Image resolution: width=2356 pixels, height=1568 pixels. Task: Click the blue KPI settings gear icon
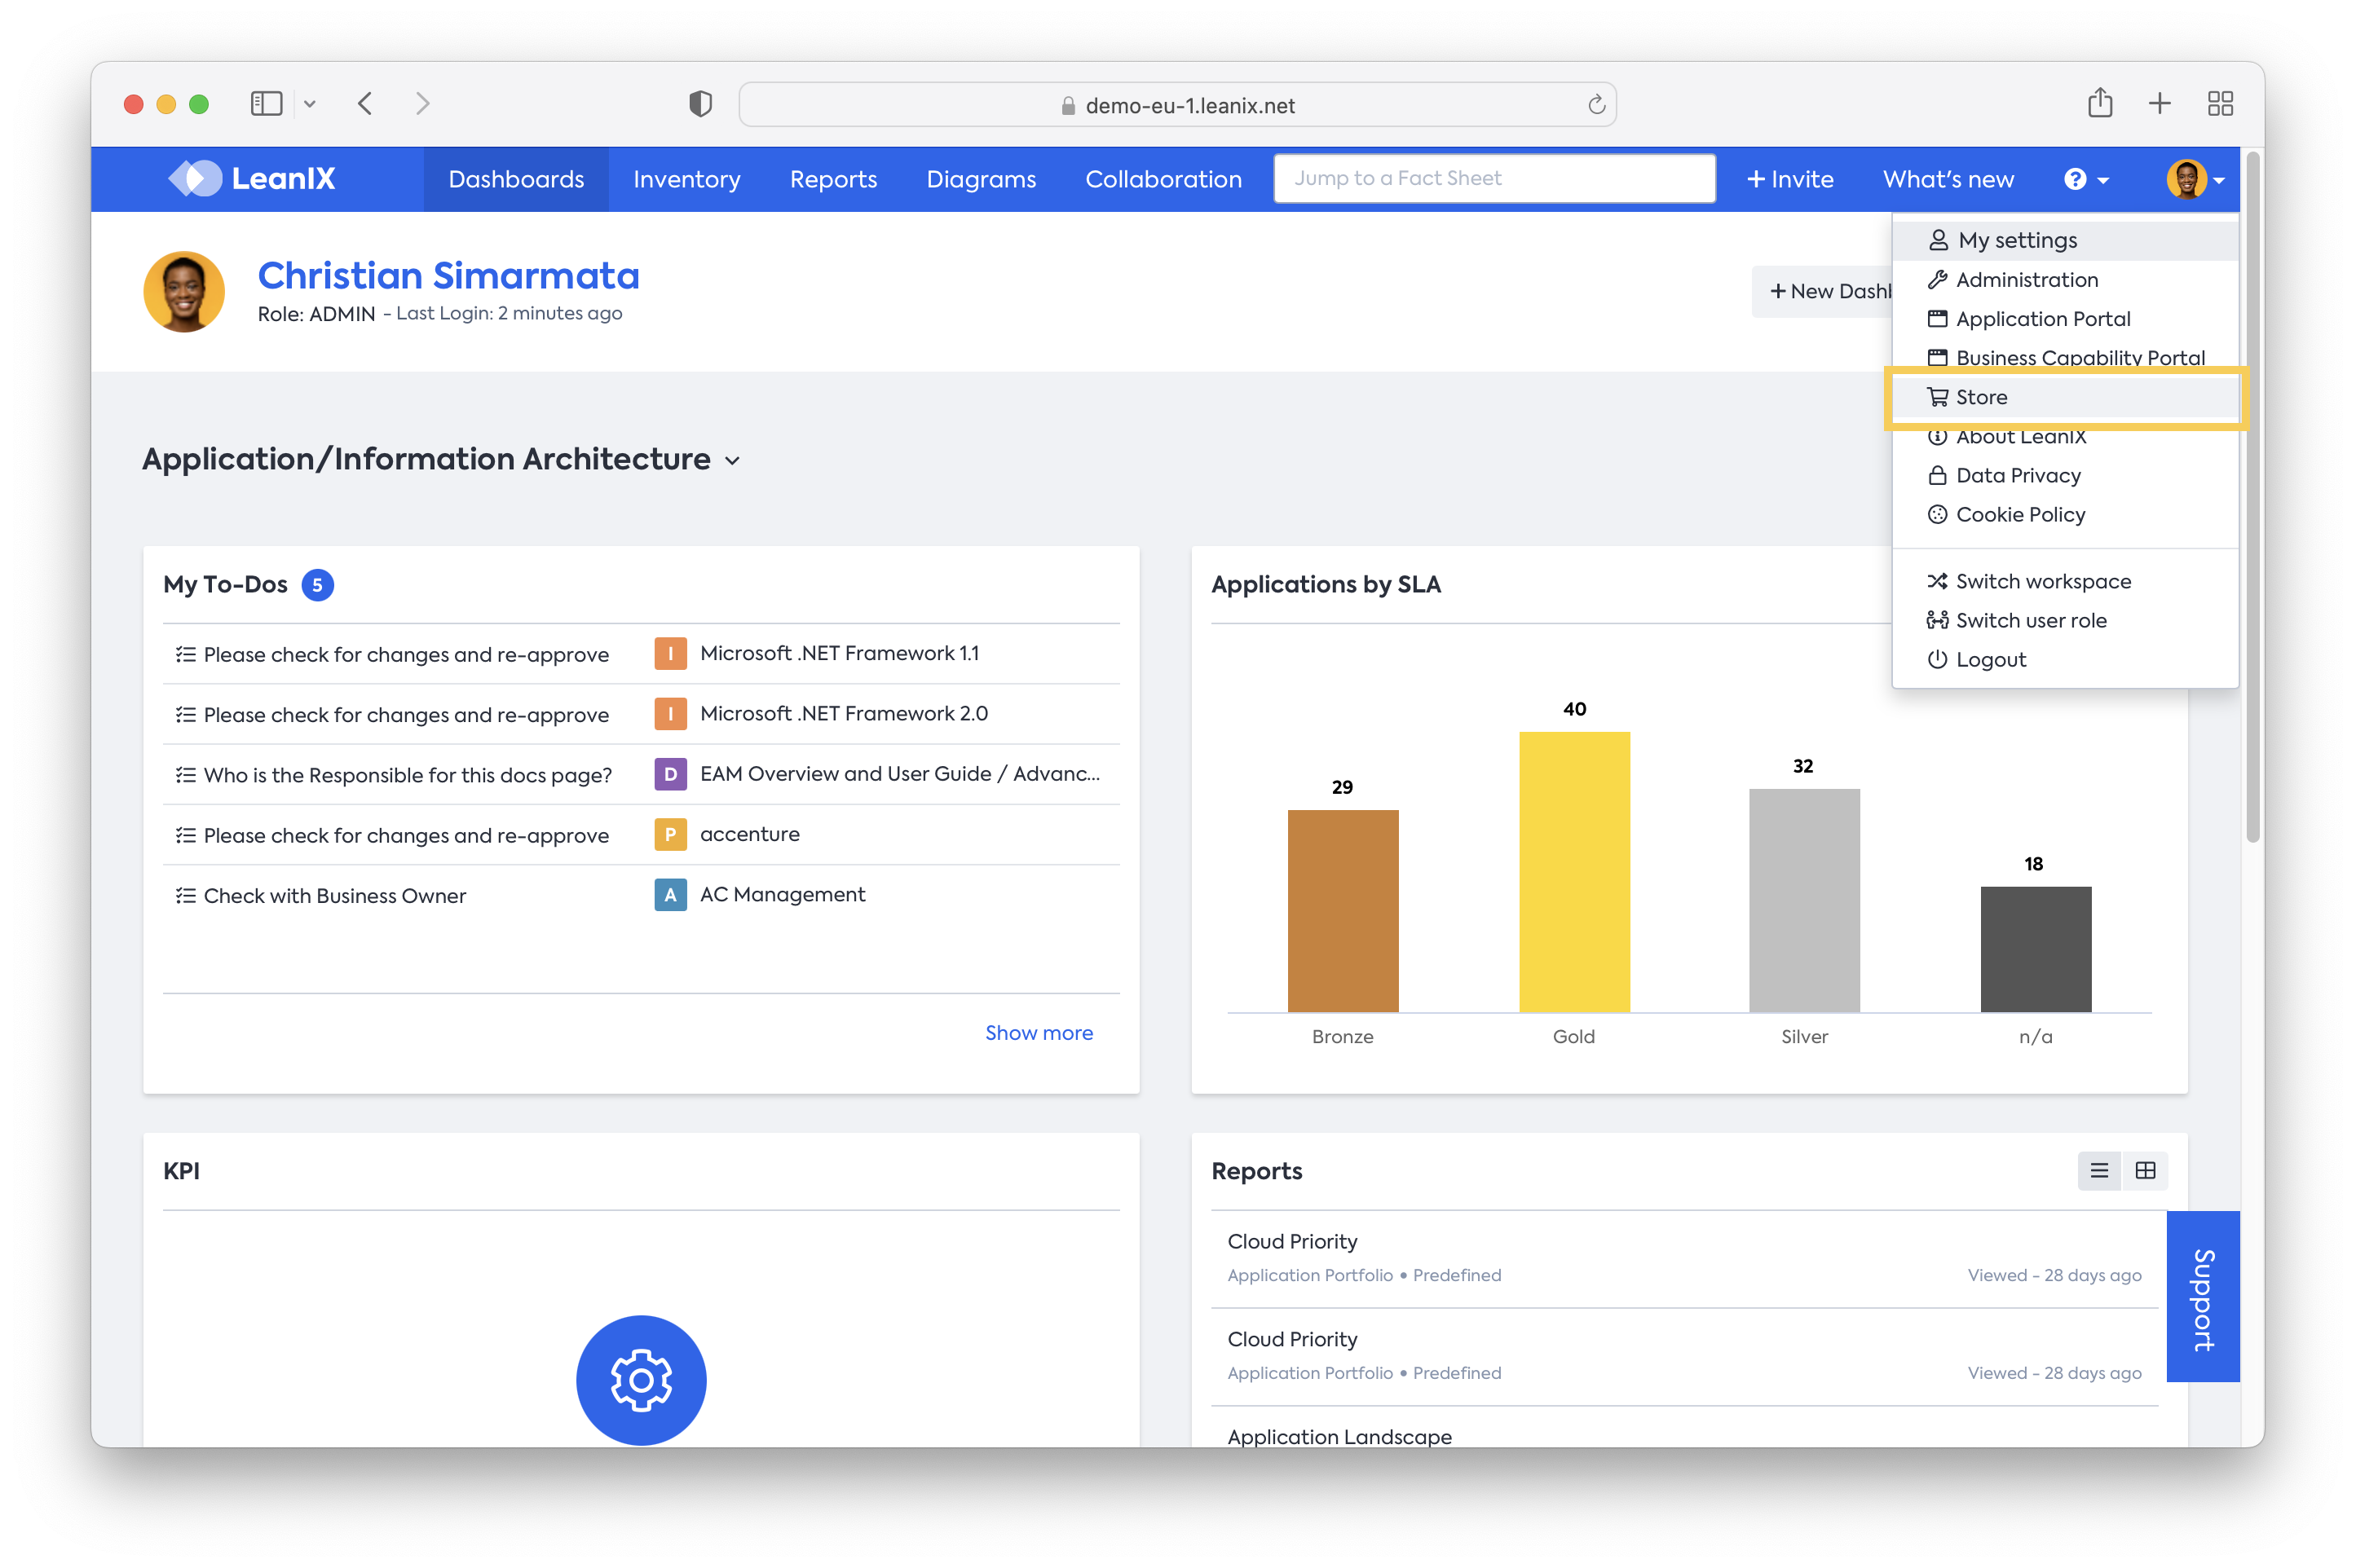(641, 1379)
